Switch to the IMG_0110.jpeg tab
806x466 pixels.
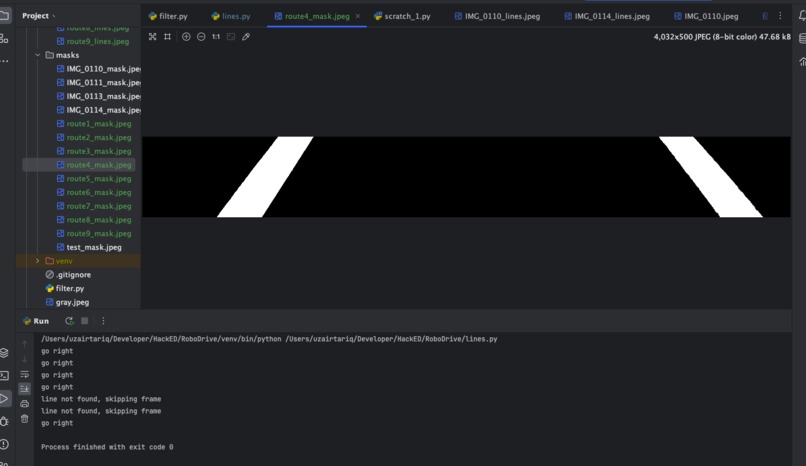click(x=706, y=16)
